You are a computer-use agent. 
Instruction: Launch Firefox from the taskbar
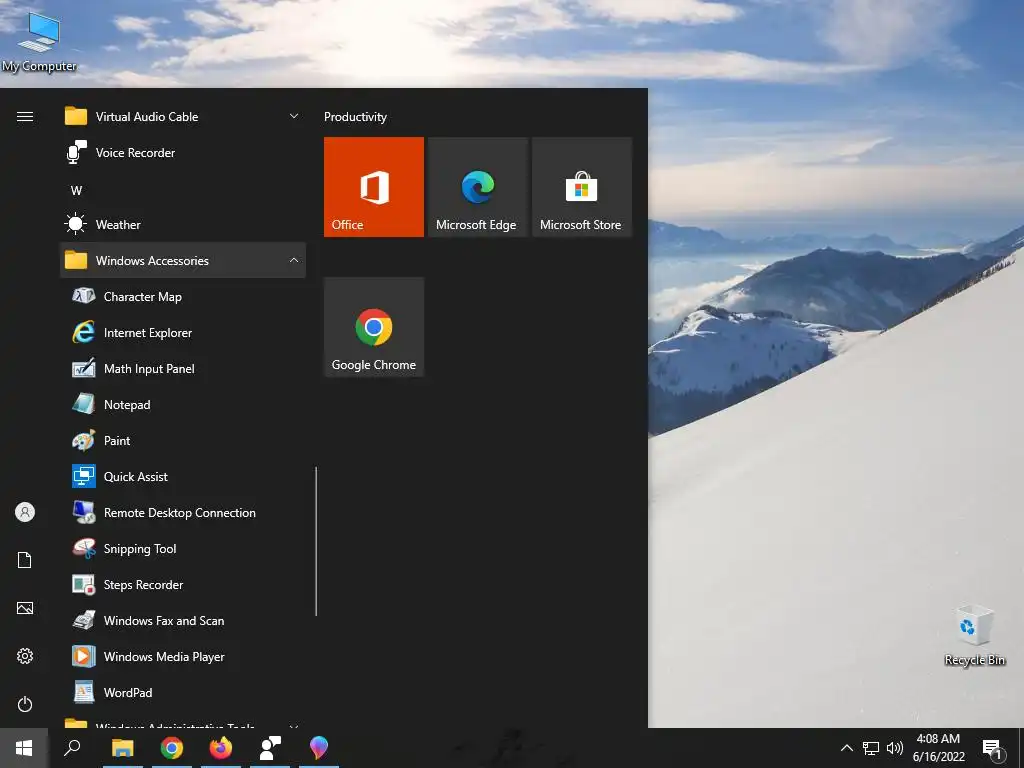point(221,748)
